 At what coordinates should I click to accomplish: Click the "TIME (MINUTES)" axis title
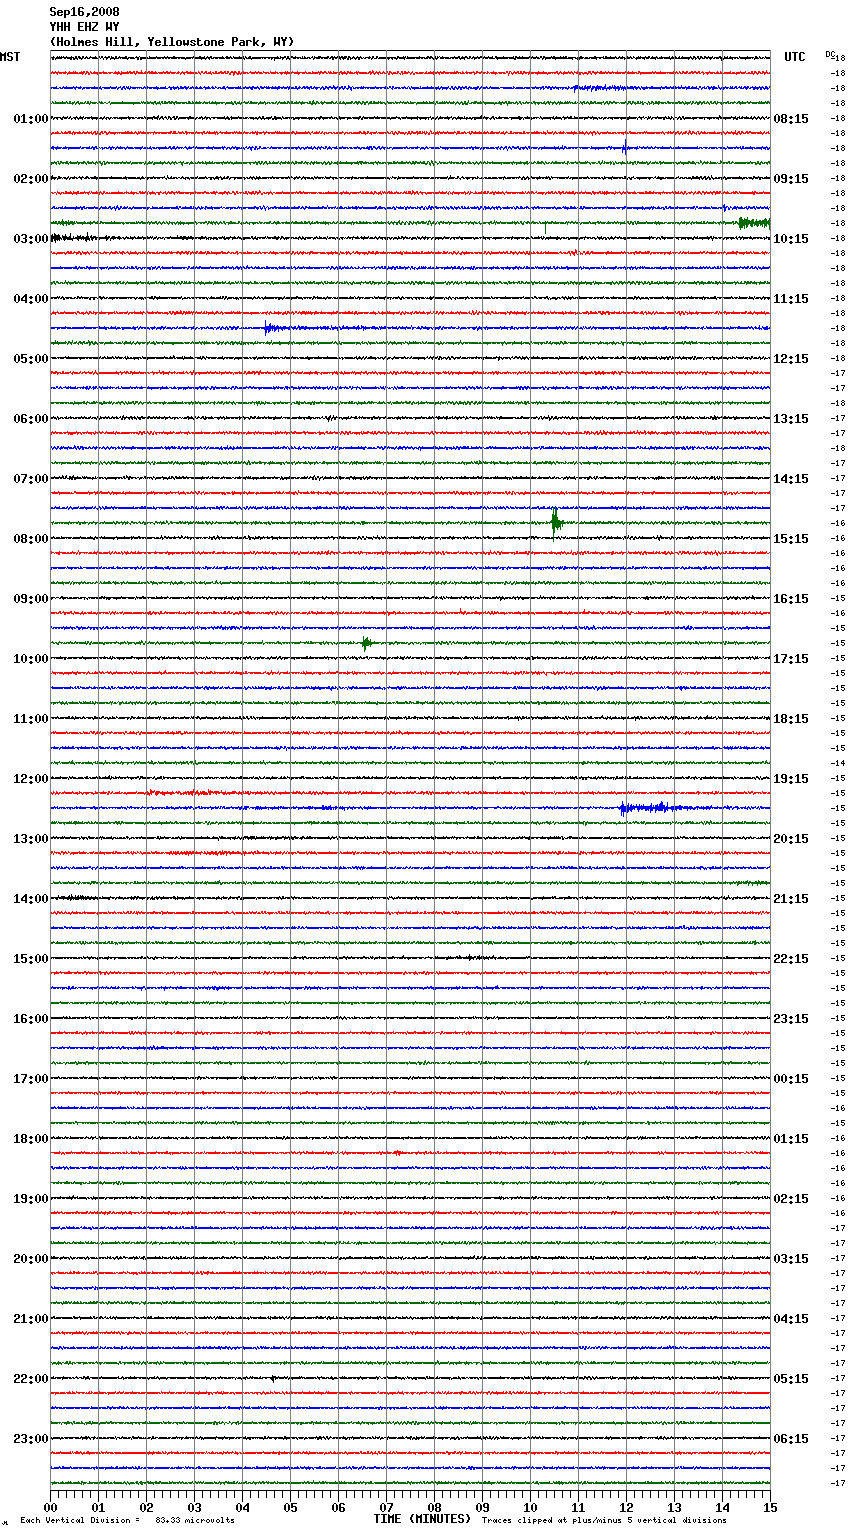tap(422, 1519)
